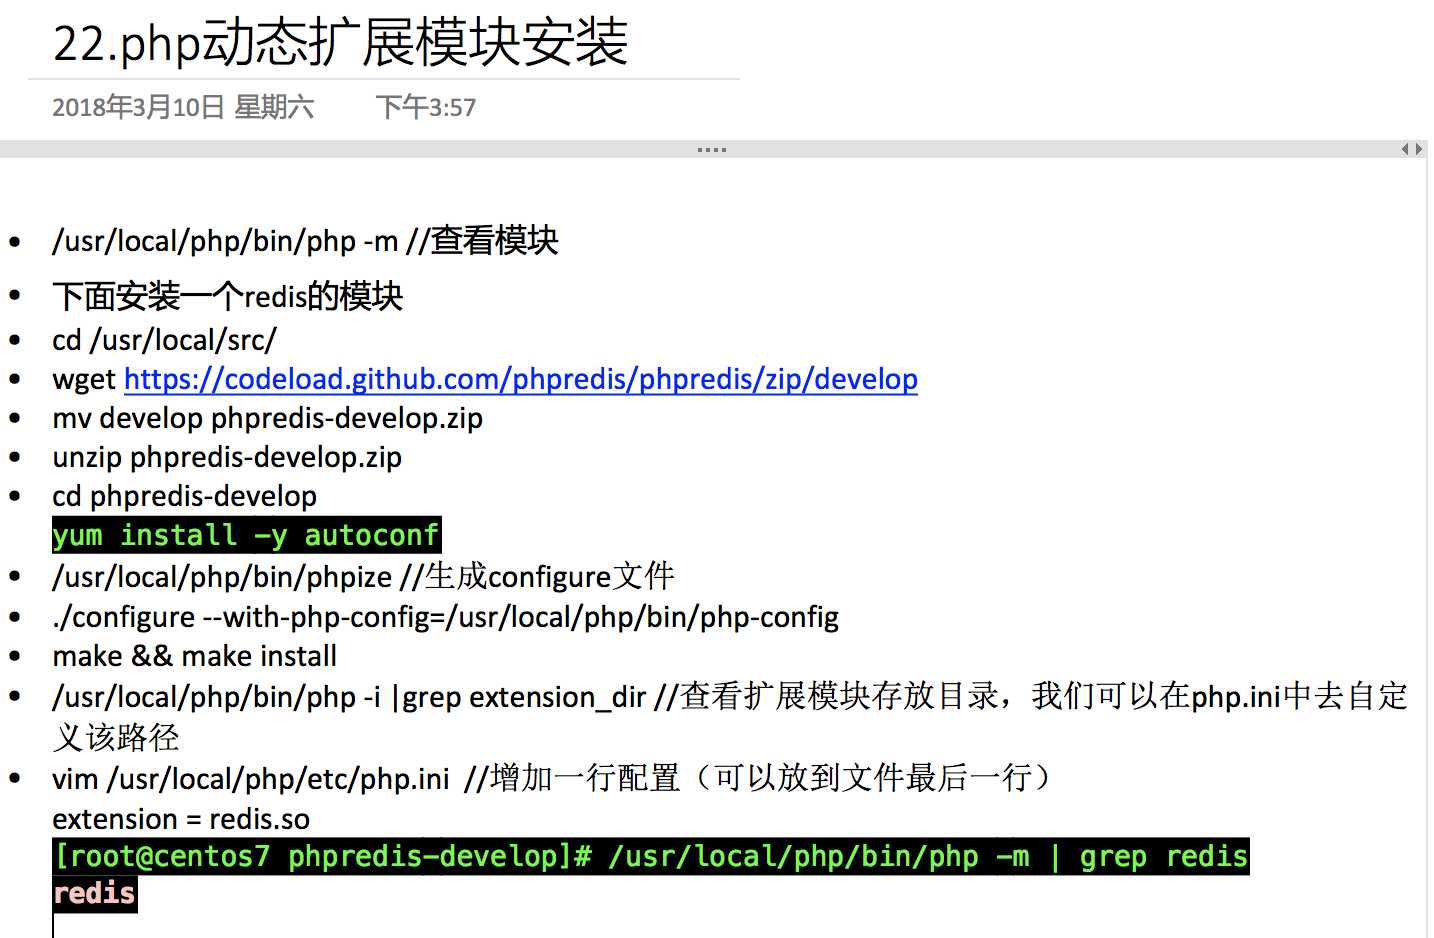Screen dimensions: 1434x938
Task: Click the pink 'redis' output in terminal image
Action: click(95, 893)
